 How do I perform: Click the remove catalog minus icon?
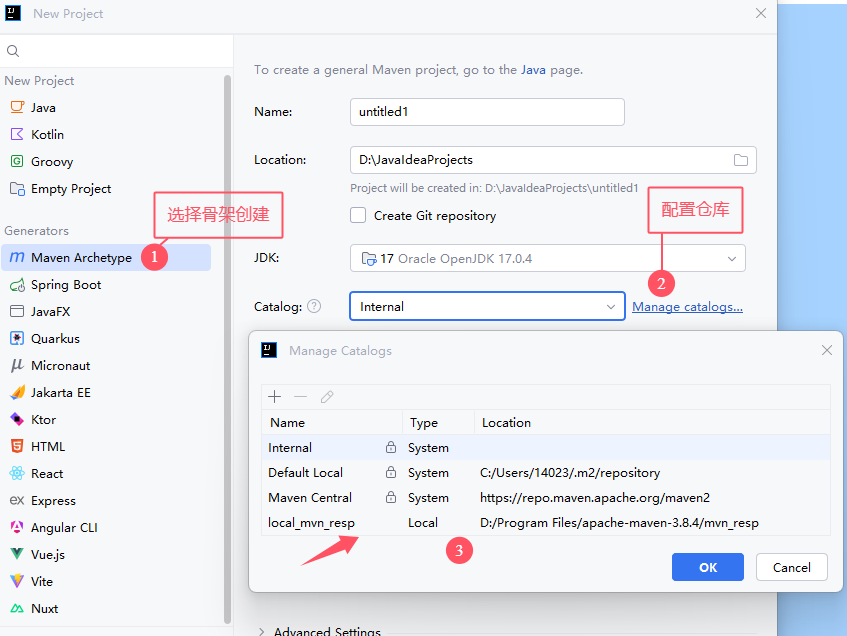point(300,397)
